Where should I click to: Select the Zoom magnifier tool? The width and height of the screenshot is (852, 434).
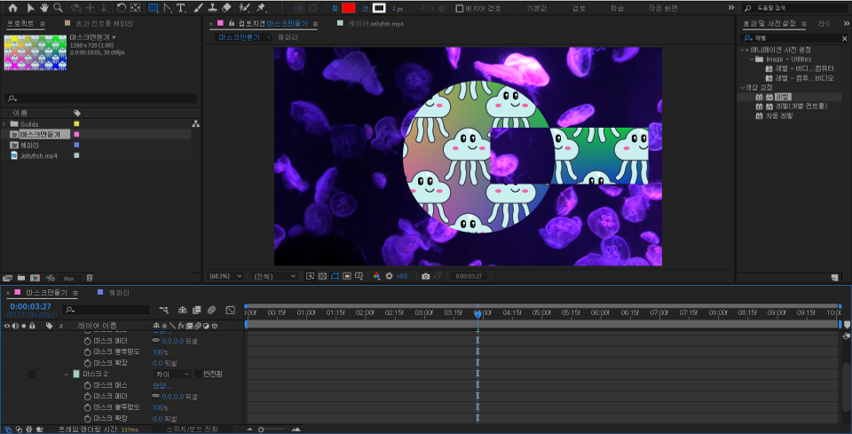tap(57, 8)
